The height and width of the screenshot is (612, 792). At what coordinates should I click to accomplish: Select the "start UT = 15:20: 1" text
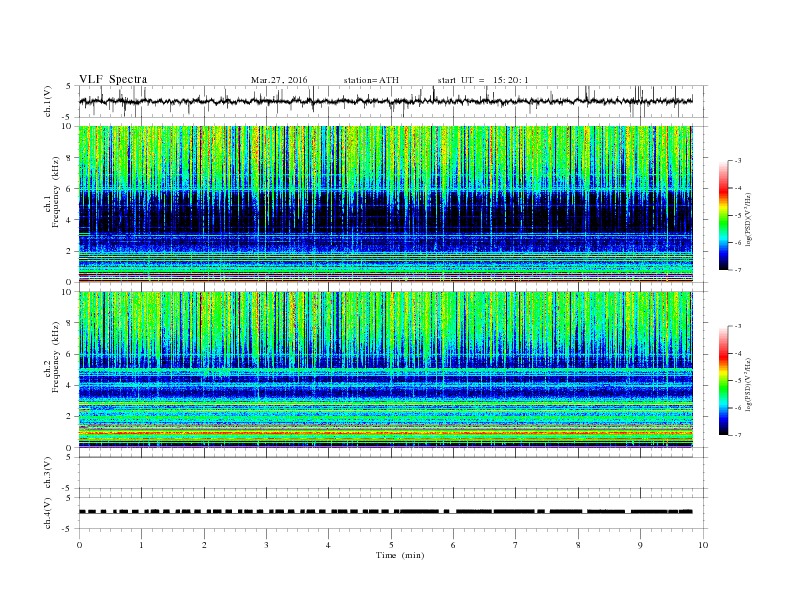[x=483, y=80]
